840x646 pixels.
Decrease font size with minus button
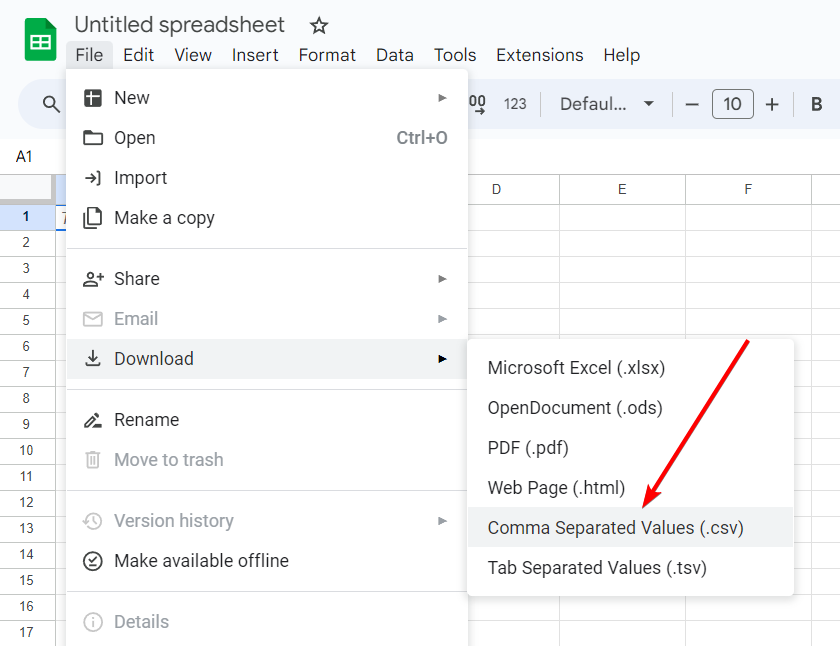coord(692,104)
